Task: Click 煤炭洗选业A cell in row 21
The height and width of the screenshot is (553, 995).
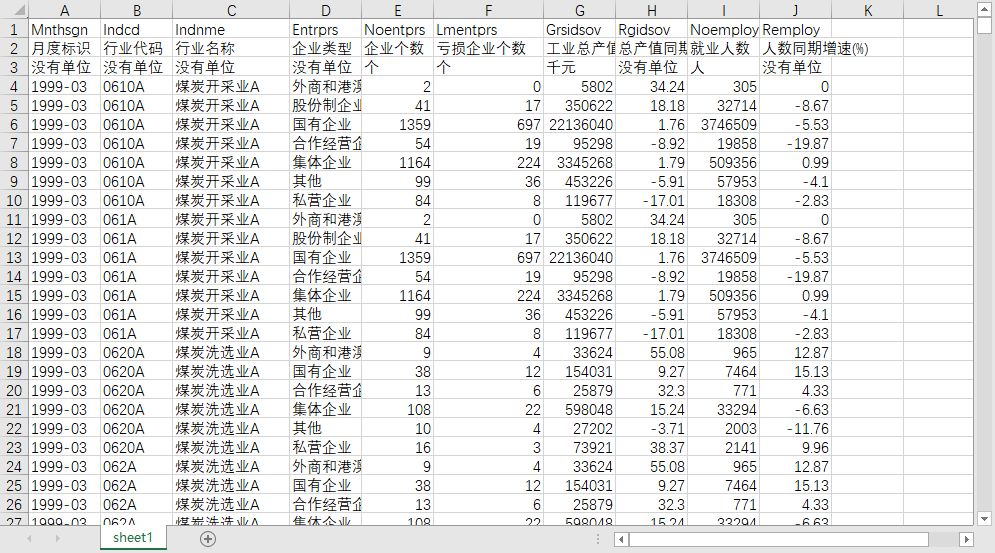Action: click(x=231, y=410)
